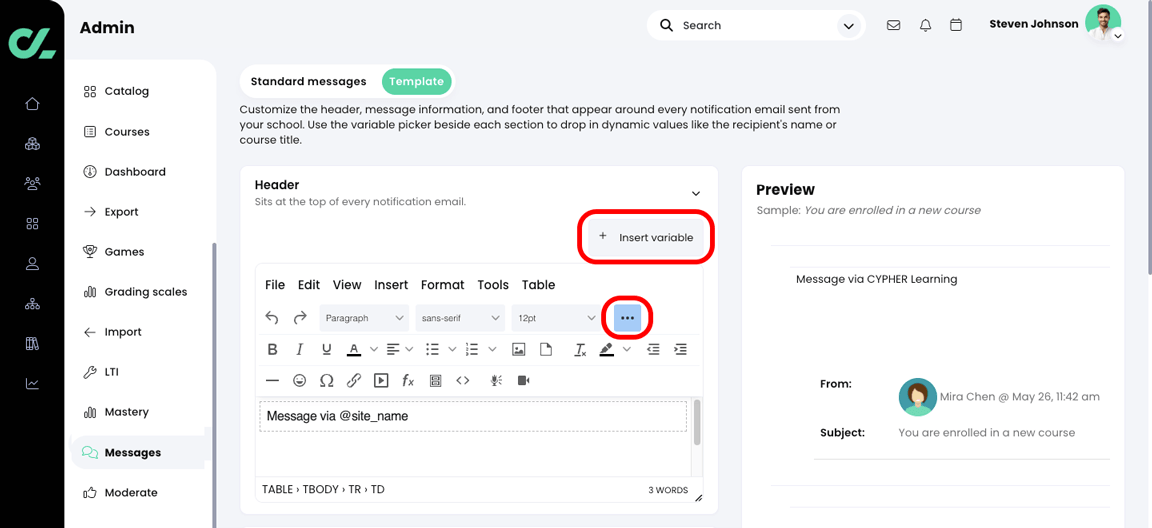Expand numbered list style arrow
Viewport: 1152px width, 528px height.
coord(492,350)
